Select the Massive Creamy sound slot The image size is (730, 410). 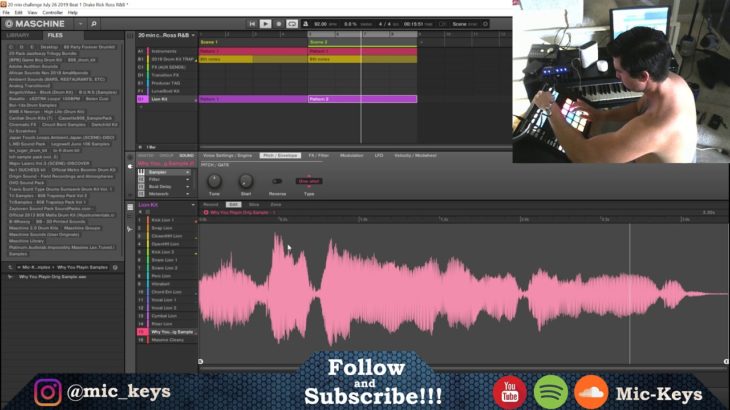167,340
